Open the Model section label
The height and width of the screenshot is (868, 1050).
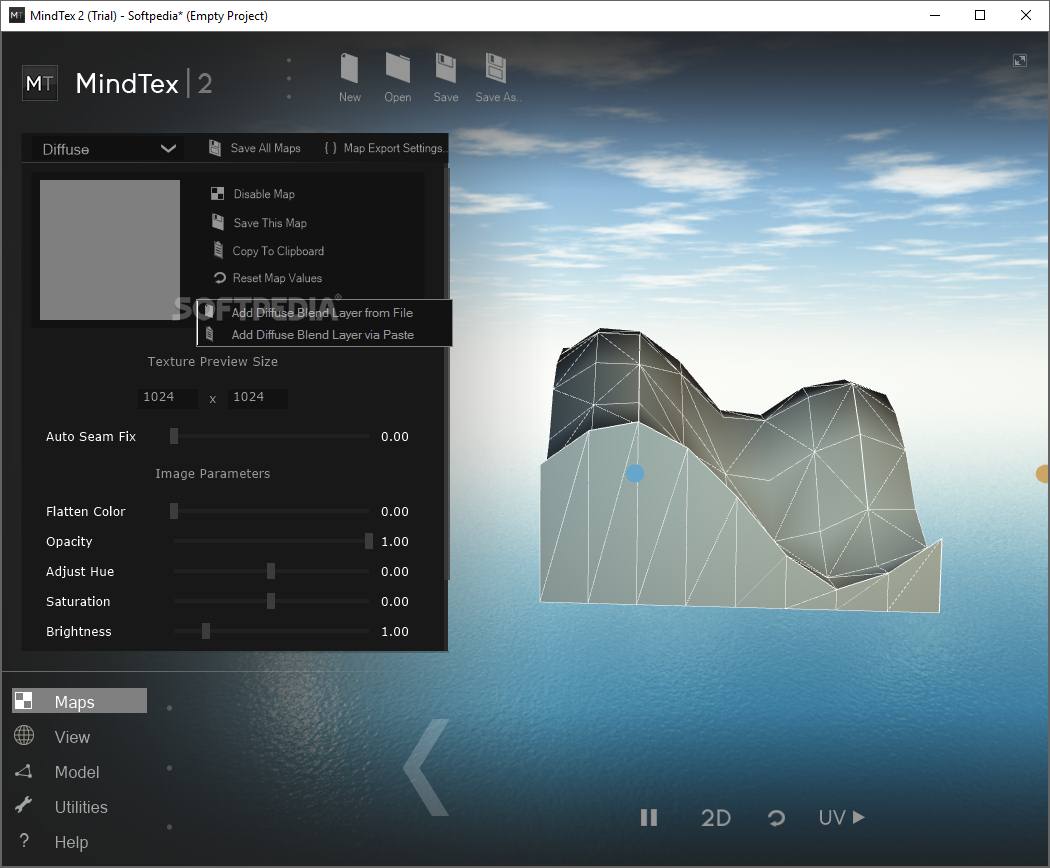pos(77,772)
